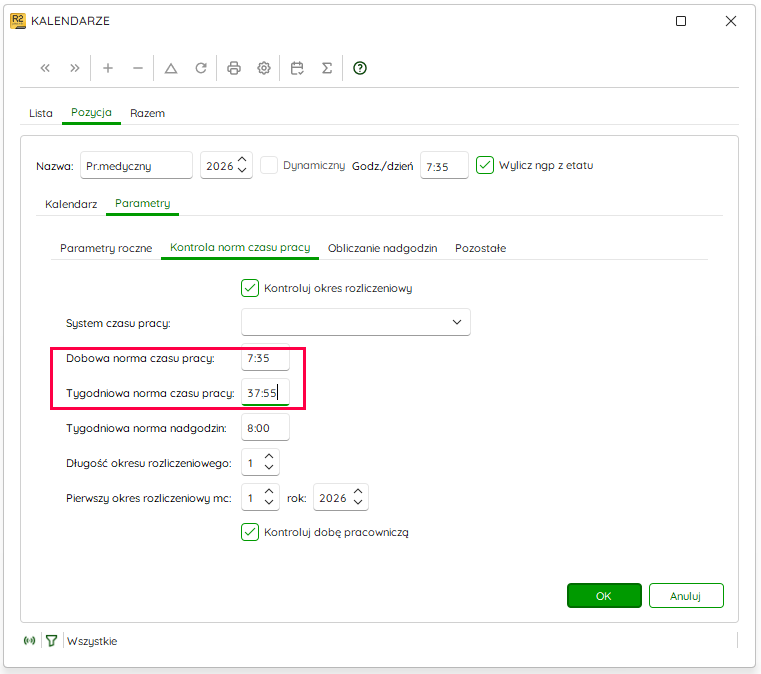Click Tygodniowa norma nadgodzin field
The width and height of the screenshot is (761, 674).
265,427
